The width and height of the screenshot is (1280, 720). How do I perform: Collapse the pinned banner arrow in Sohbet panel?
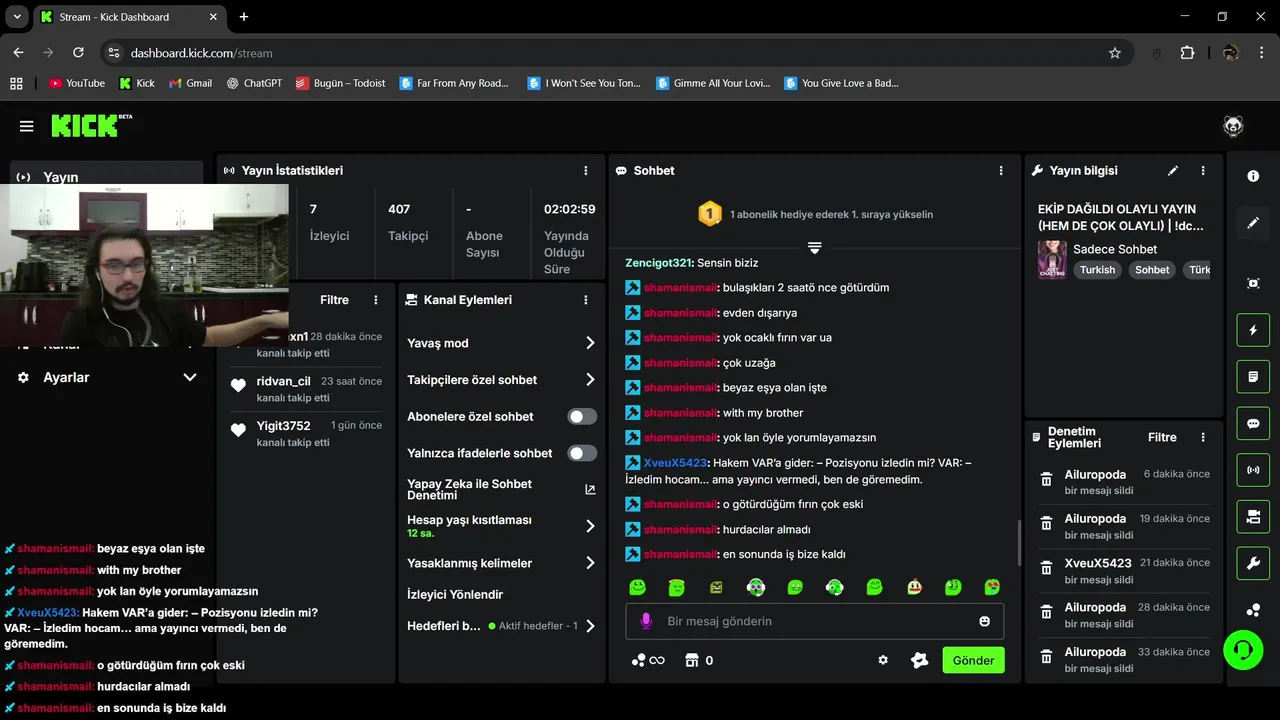click(814, 247)
